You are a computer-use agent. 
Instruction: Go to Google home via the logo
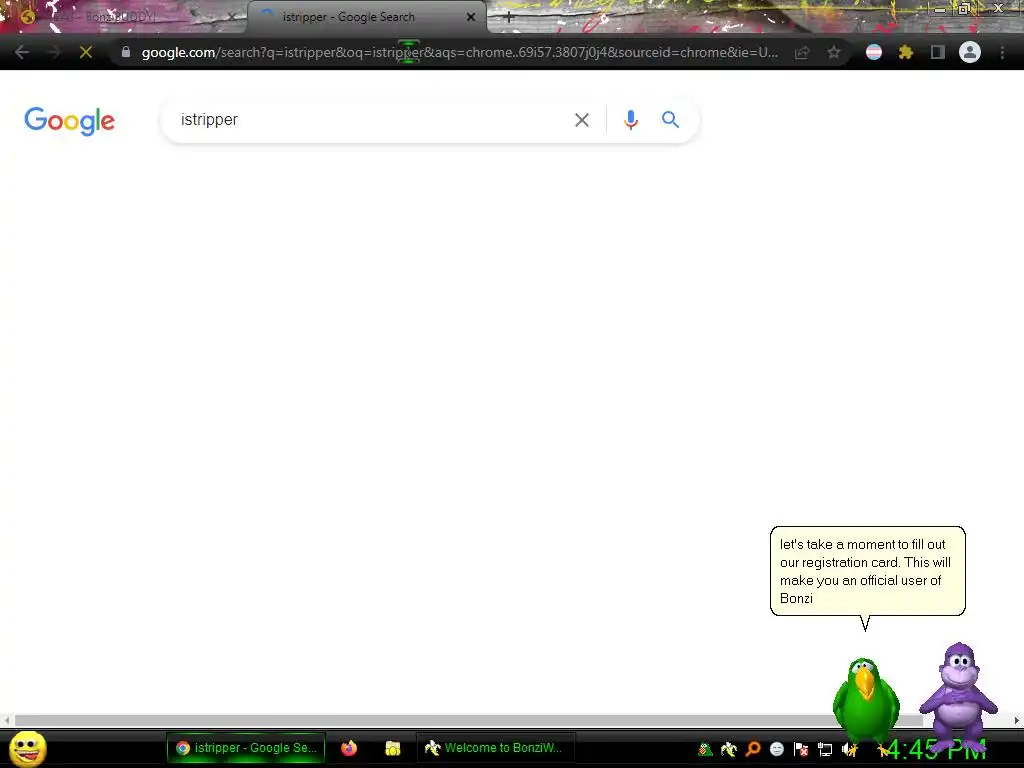[x=69, y=121]
